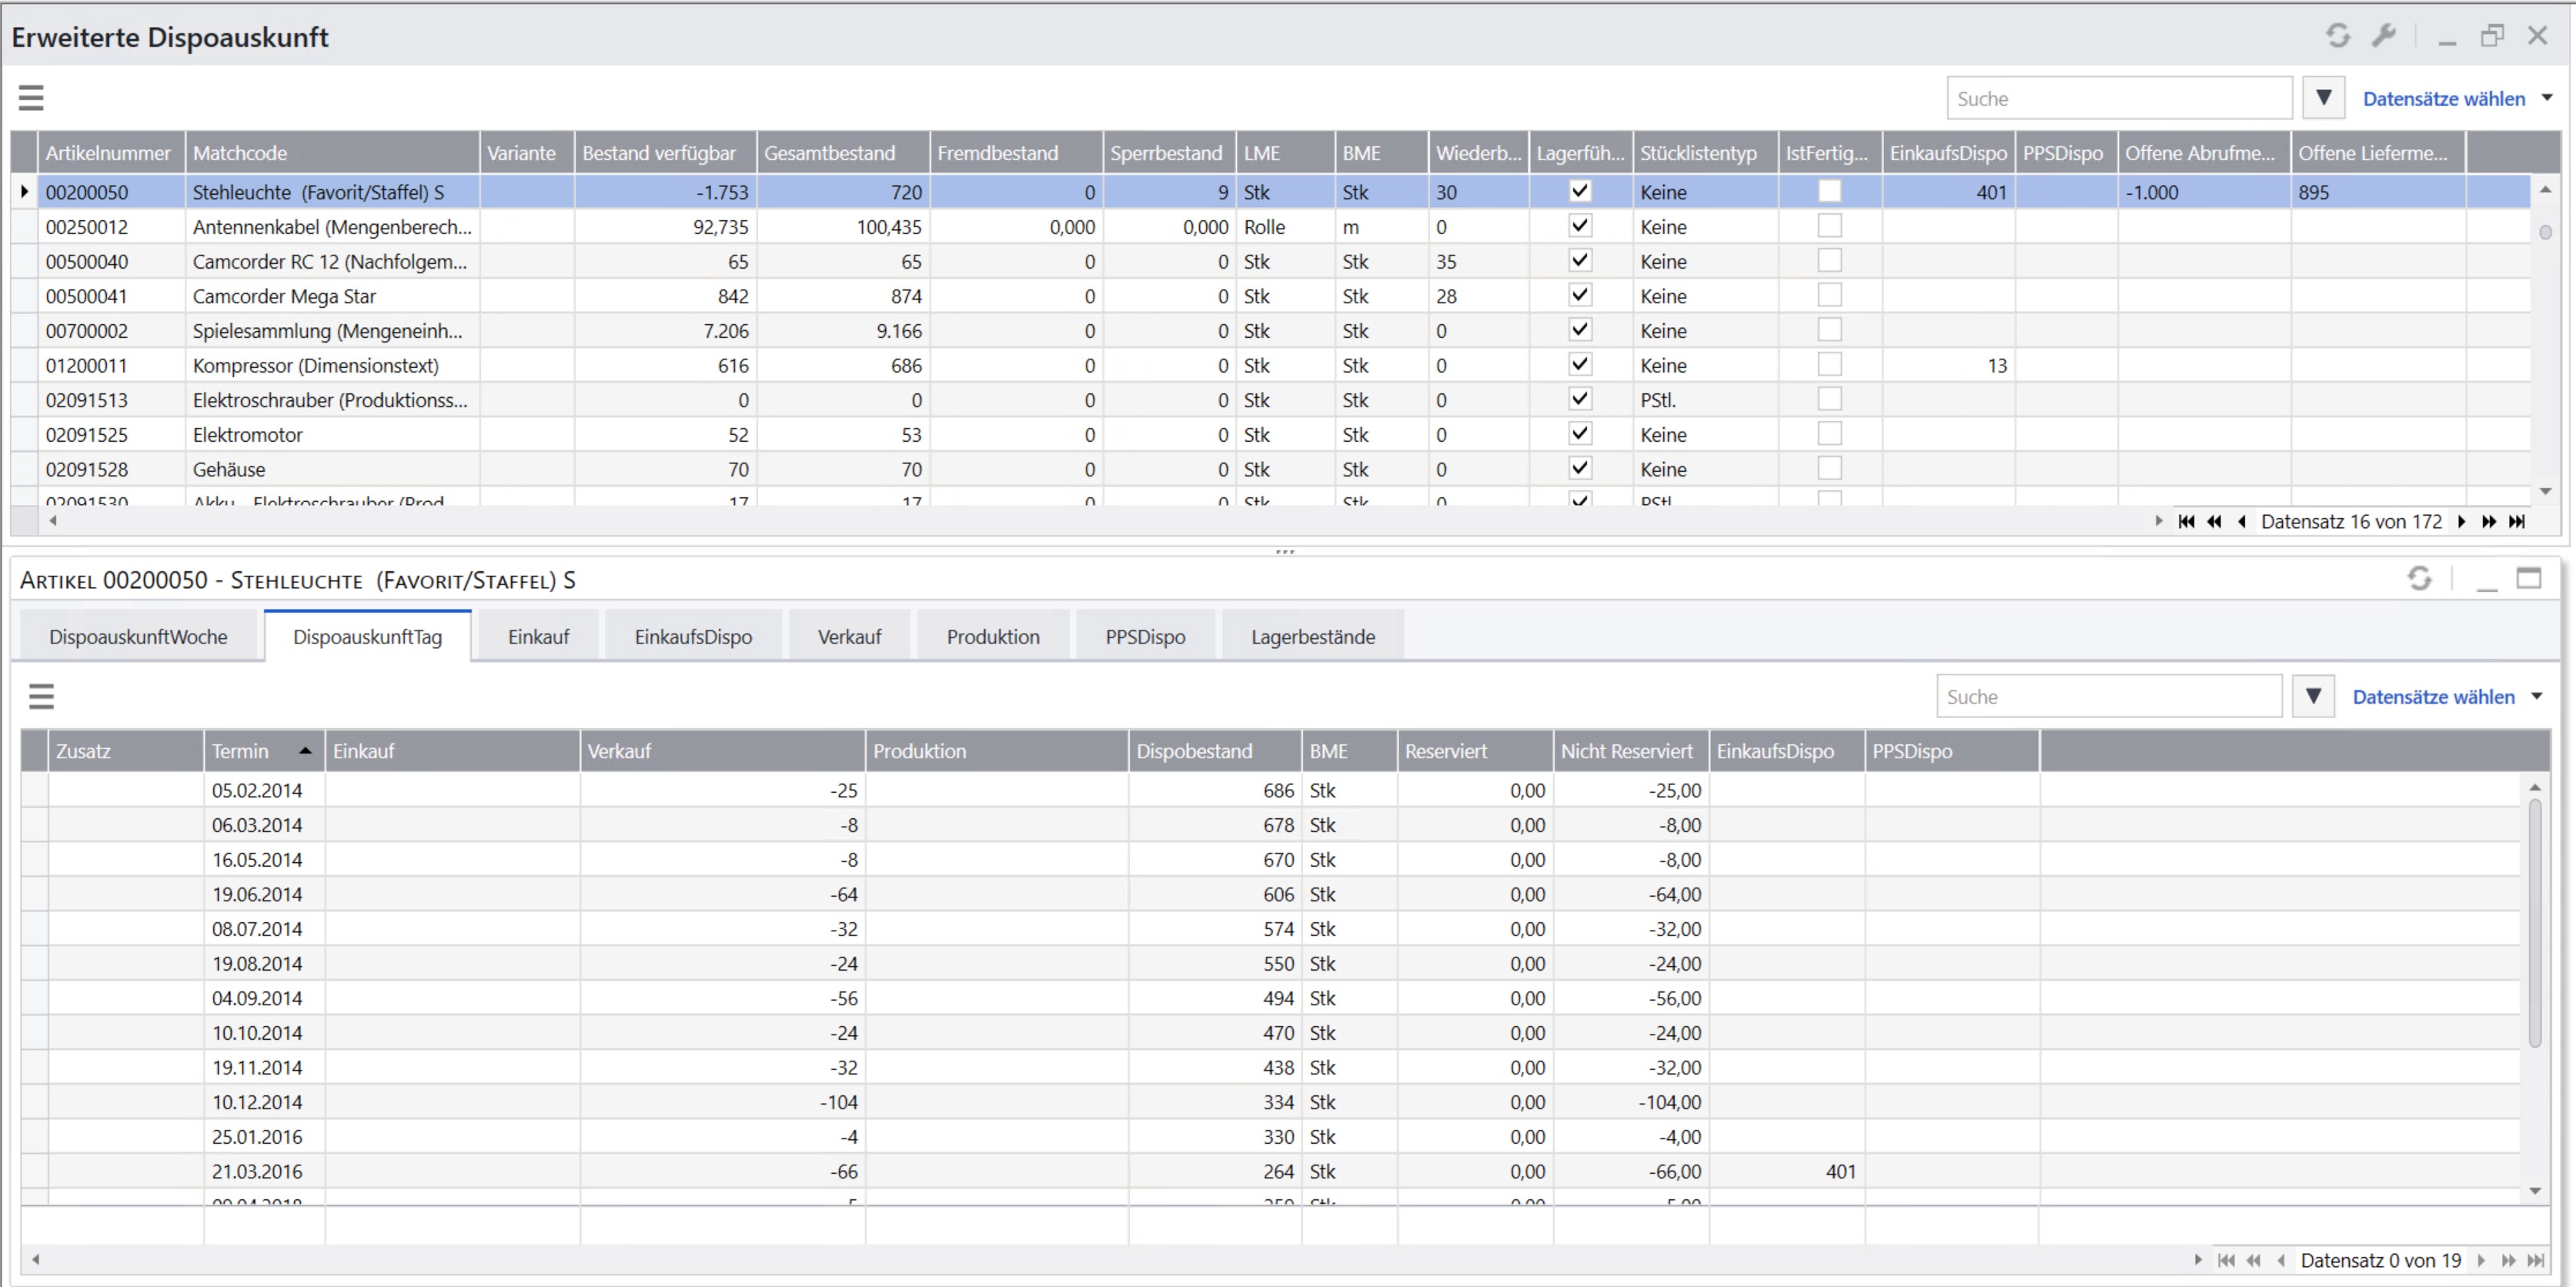
Task: Switch to the EinkaufsDispo tab
Action: point(693,637)
